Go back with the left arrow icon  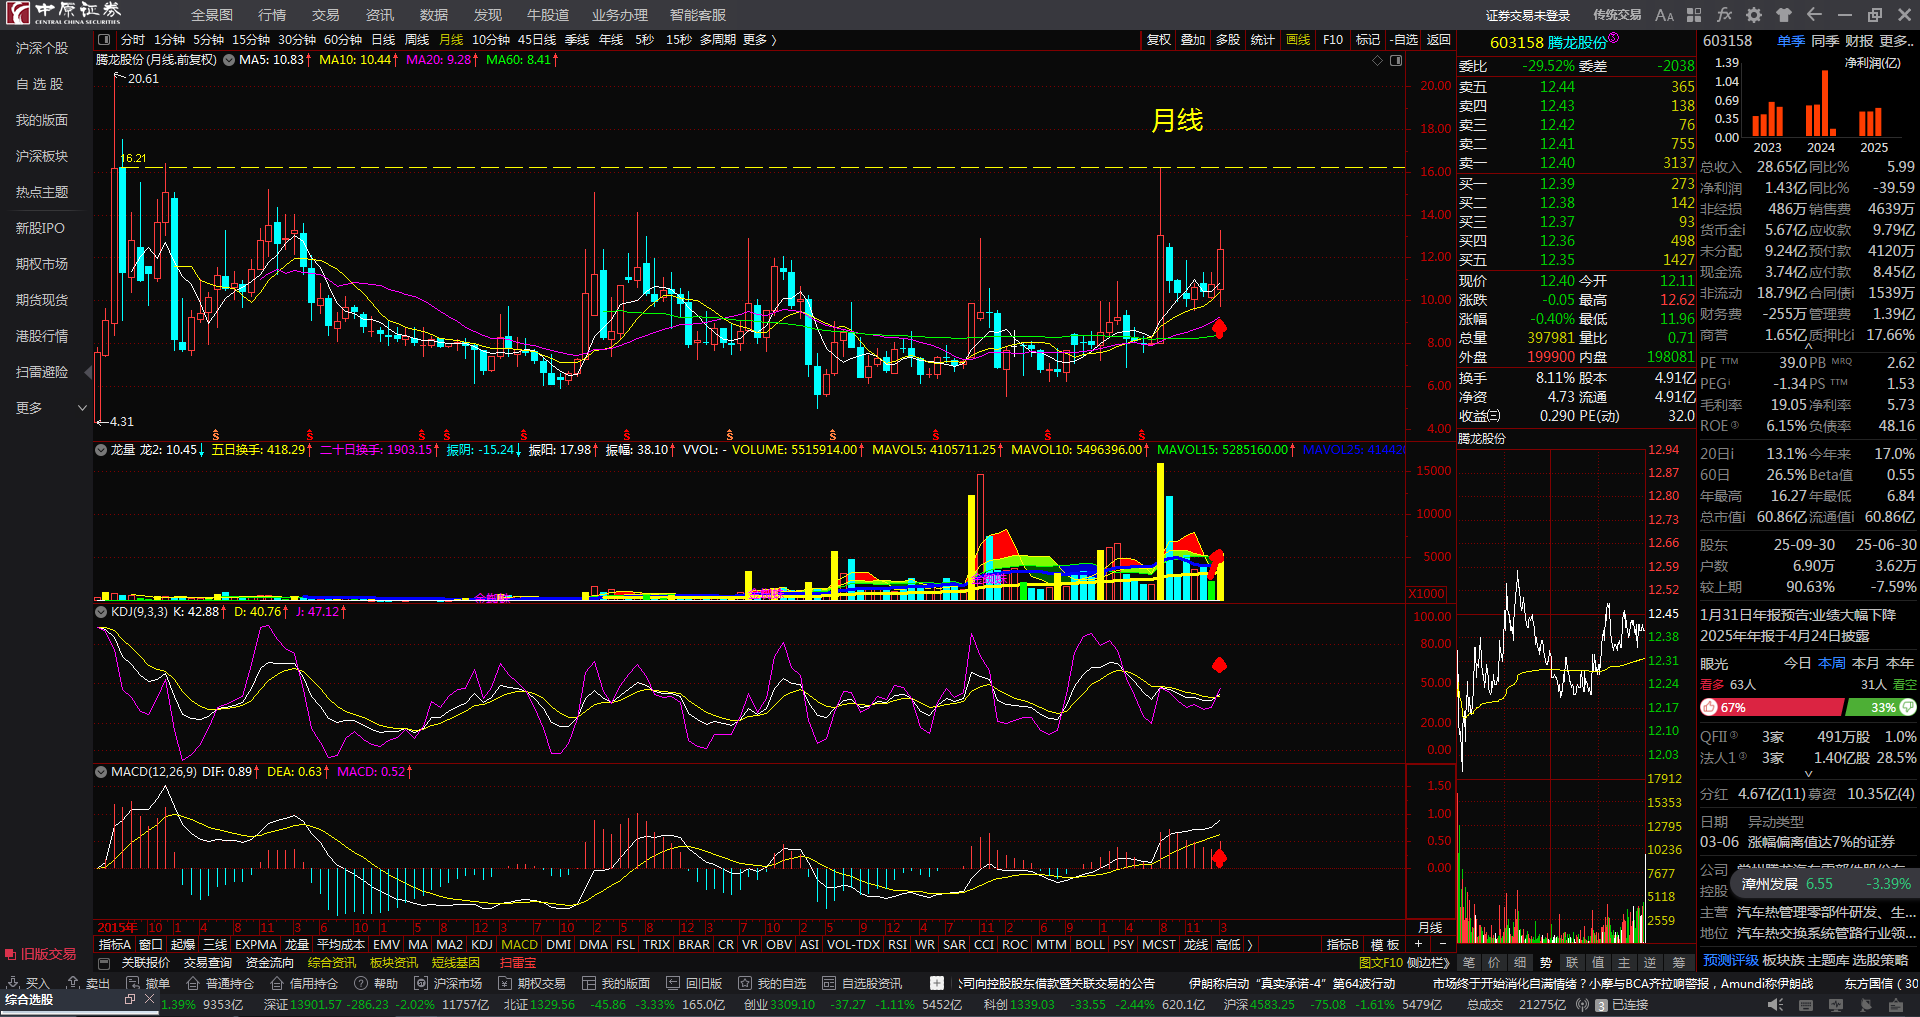point(1814,15)
